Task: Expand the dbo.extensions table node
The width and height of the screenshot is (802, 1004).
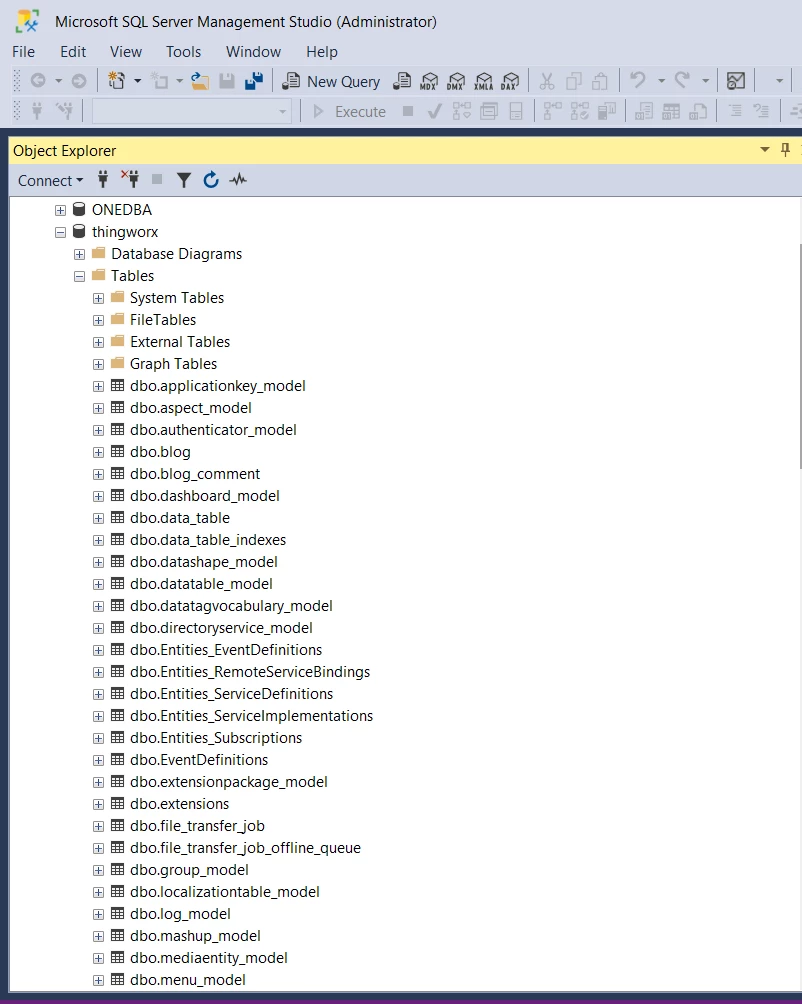Action: [x=98, y=804]
